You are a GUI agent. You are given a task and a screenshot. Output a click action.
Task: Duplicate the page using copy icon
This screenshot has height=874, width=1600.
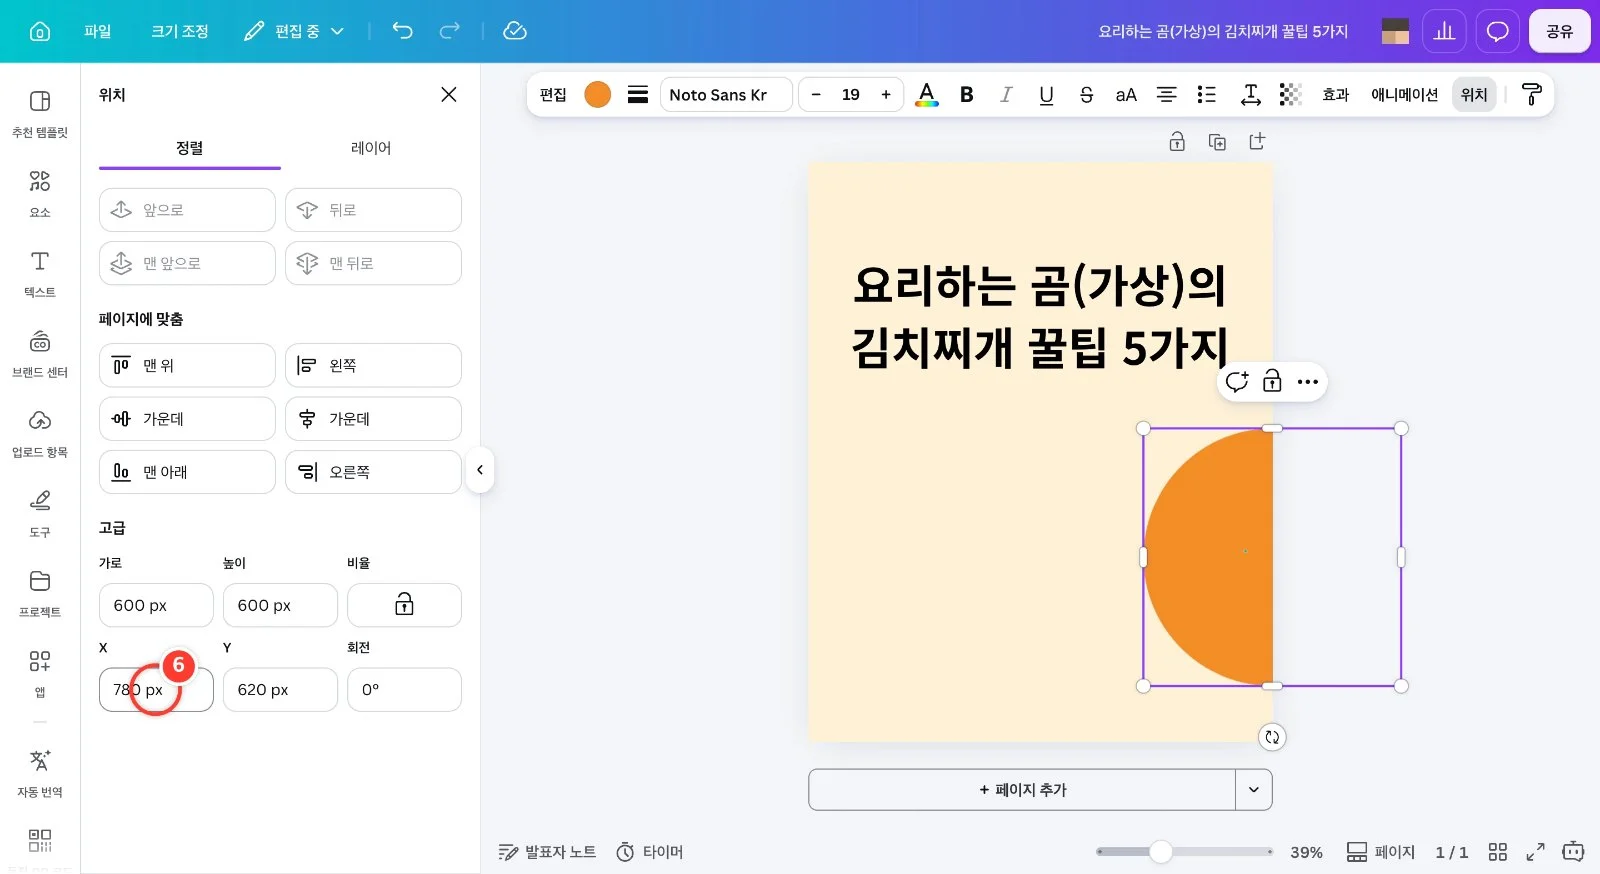coord(1217,142)
